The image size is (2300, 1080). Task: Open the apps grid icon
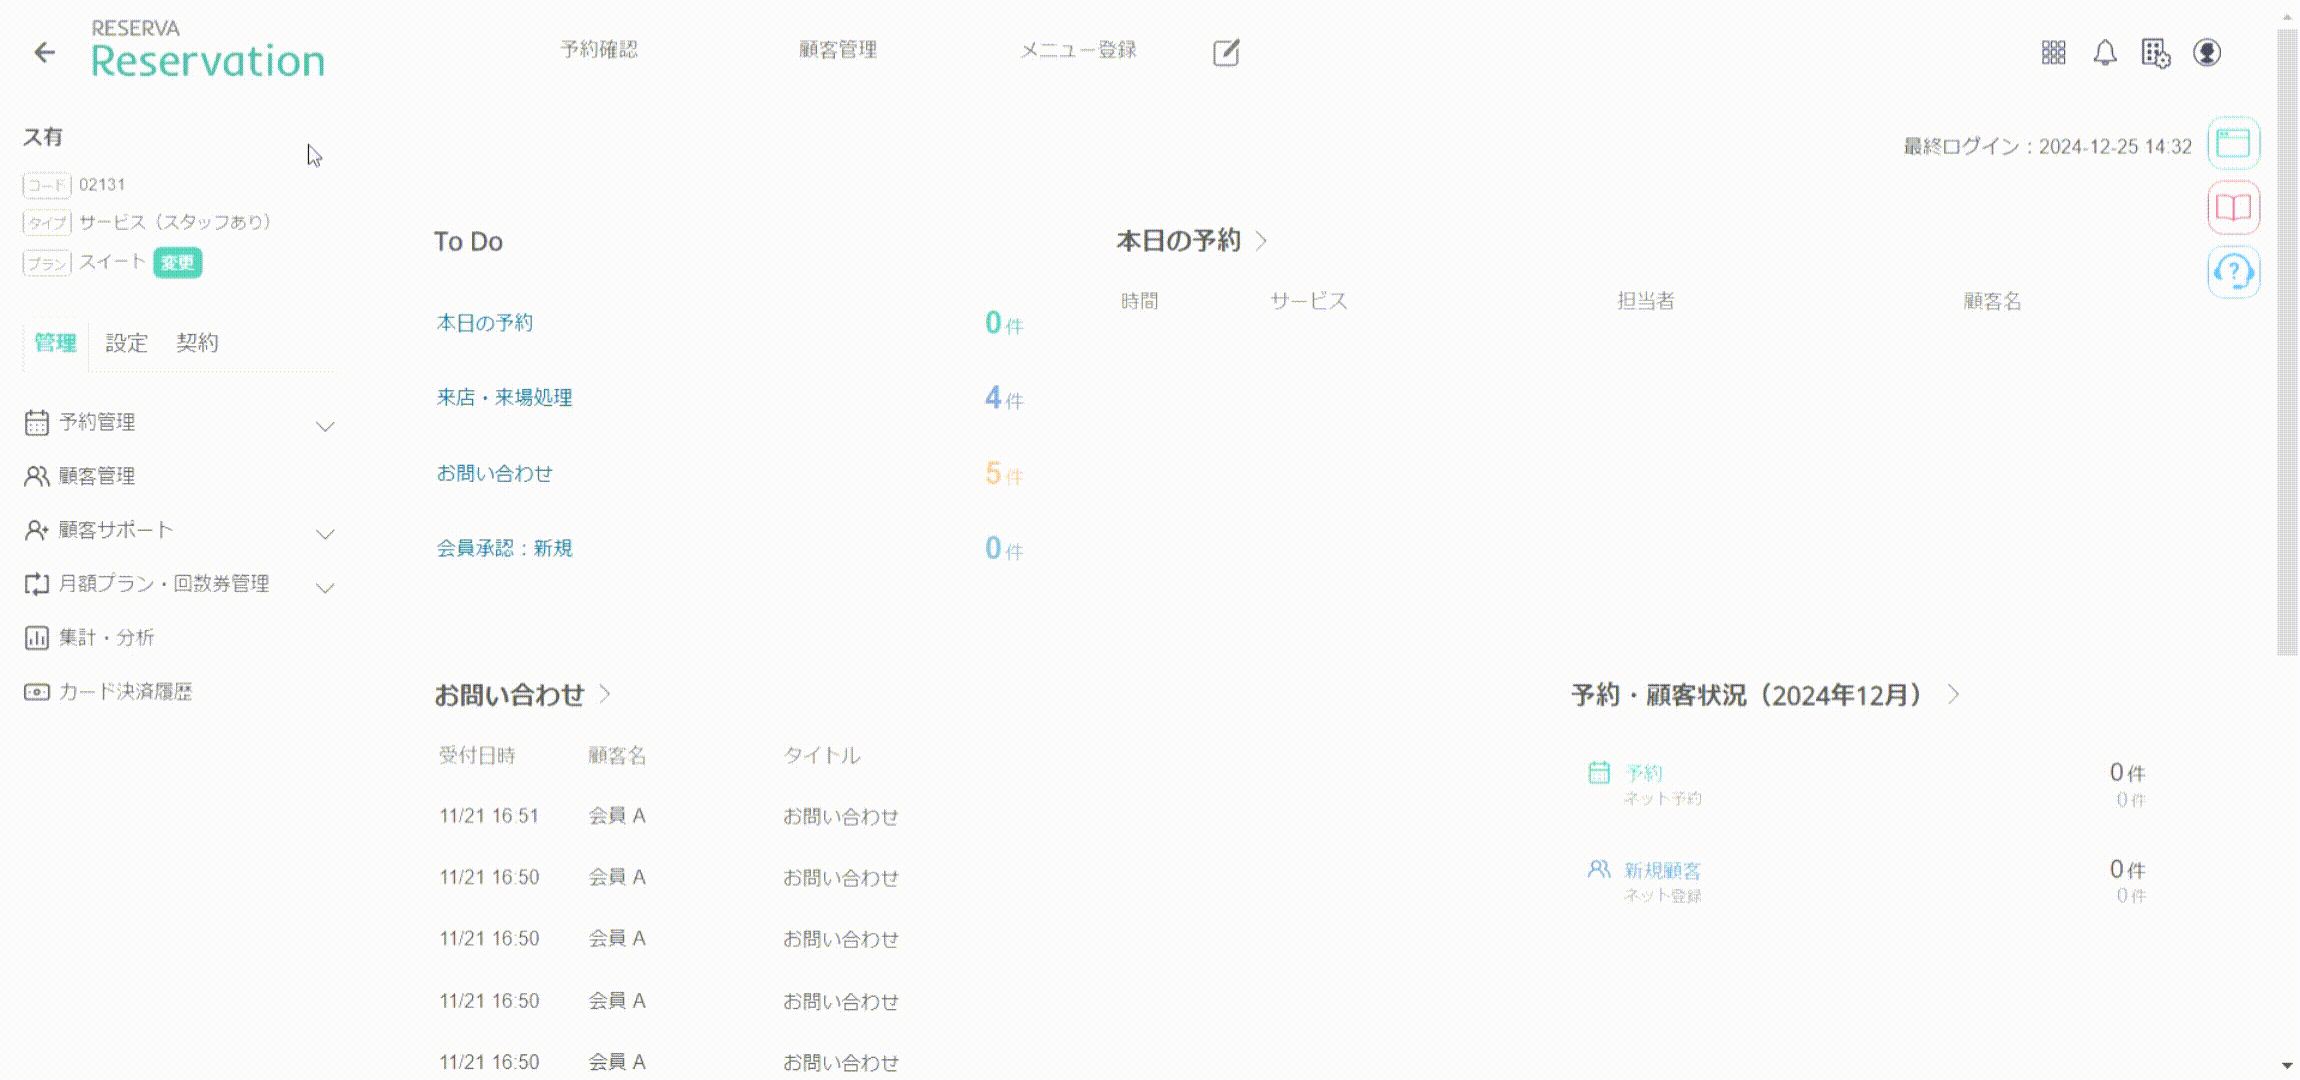point(2053,53)
